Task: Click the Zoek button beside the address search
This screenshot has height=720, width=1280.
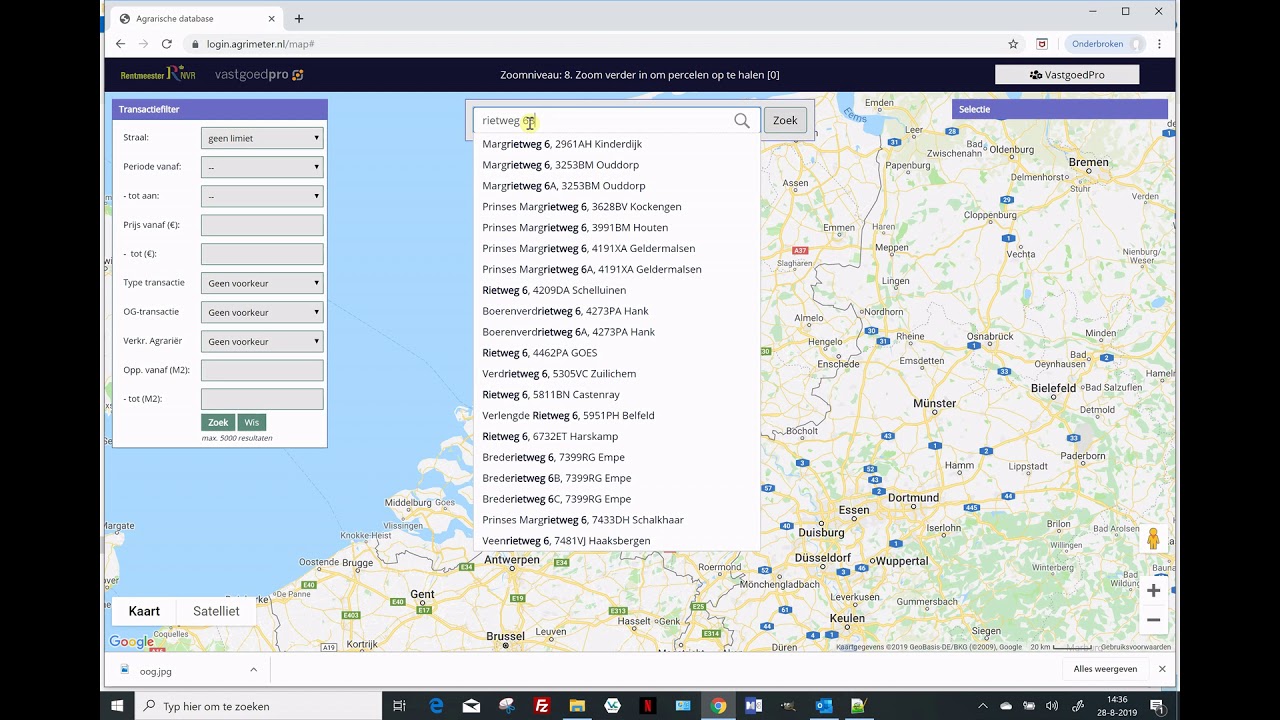Action: tap(785, 120)
